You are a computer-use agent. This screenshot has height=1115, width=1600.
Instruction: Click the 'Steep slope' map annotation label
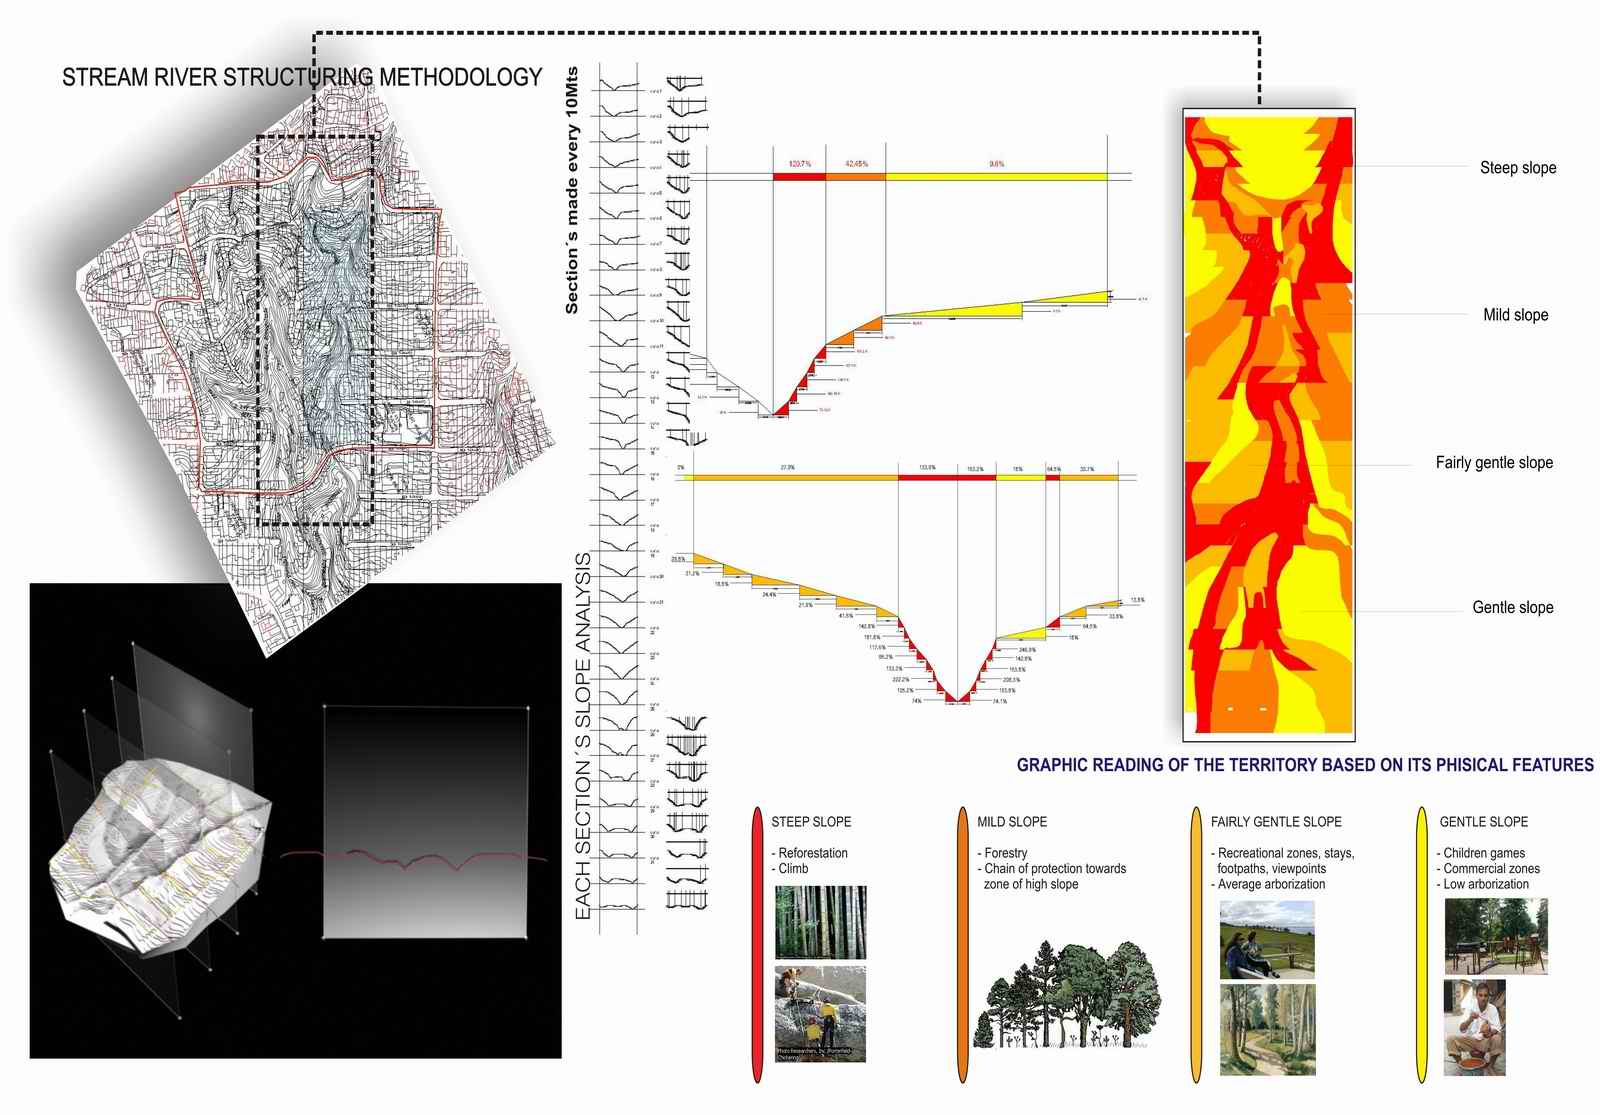[x=1517, y=168]
